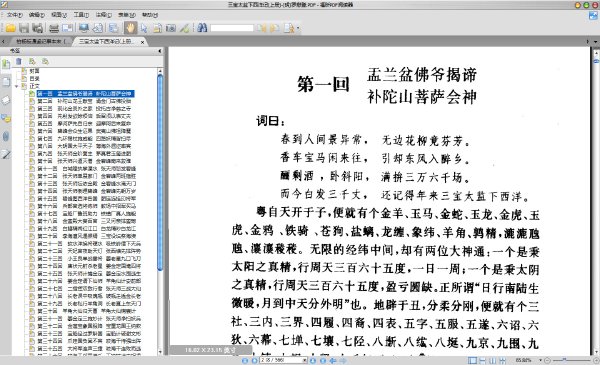The image size is (600, 365).
Task: Open the 工具 menu
Action: 81,15
